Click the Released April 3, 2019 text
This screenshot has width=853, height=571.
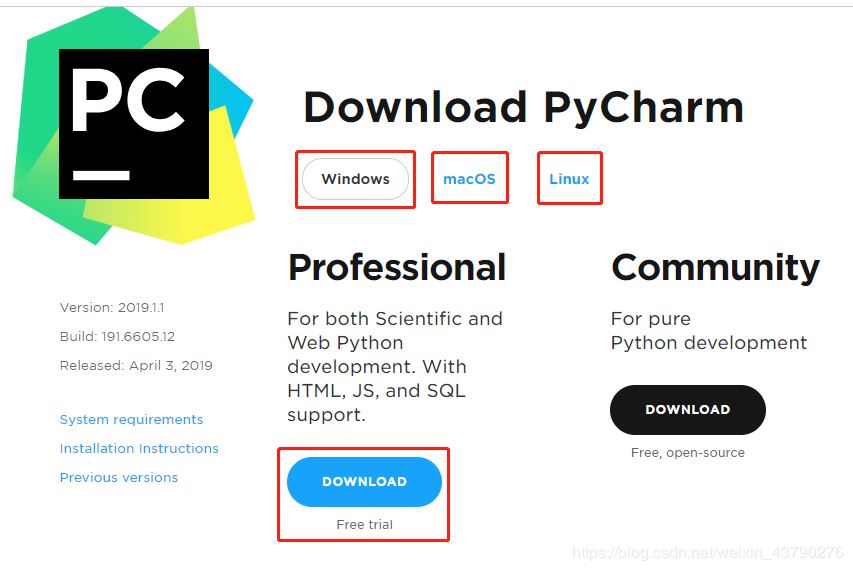[136, 366]
